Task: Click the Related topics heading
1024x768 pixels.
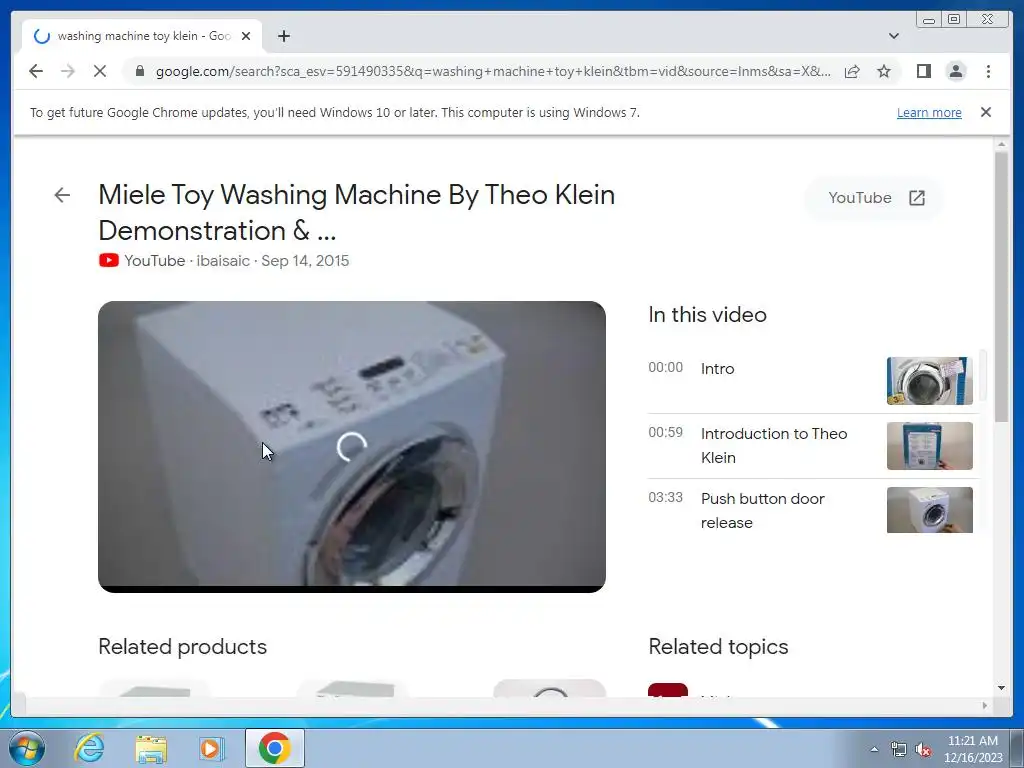Action: (718, 647)
